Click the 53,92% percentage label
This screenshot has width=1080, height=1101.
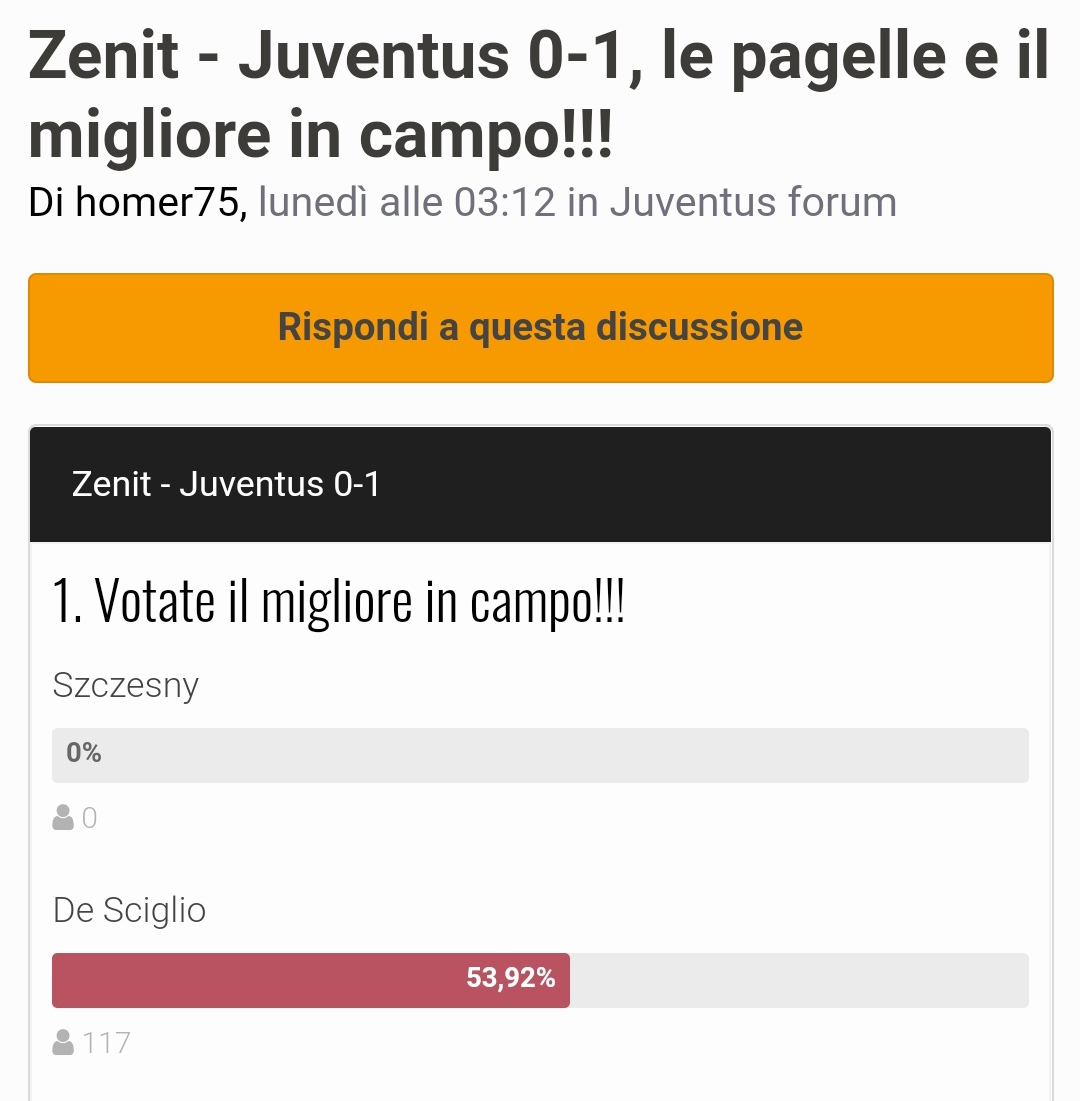pos(511,977)
